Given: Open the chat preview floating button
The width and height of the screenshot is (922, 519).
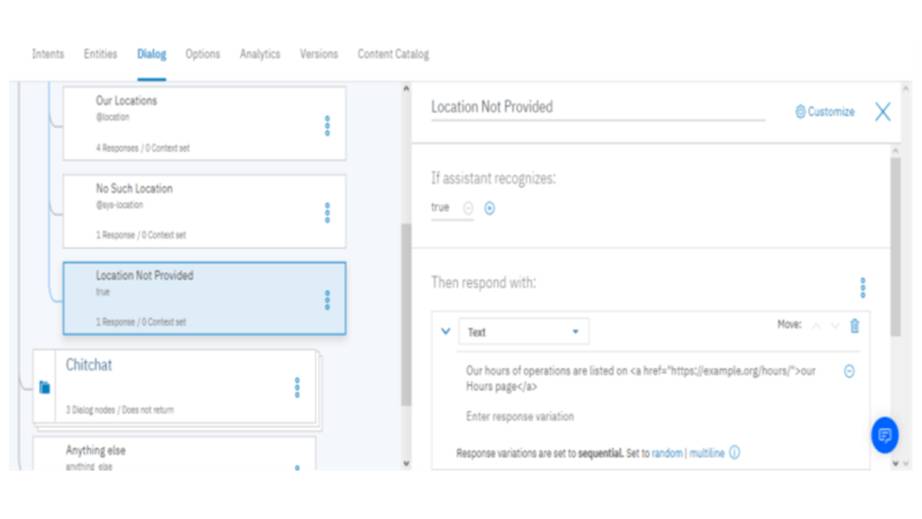Looking at the screenshot, I should 884,435.
